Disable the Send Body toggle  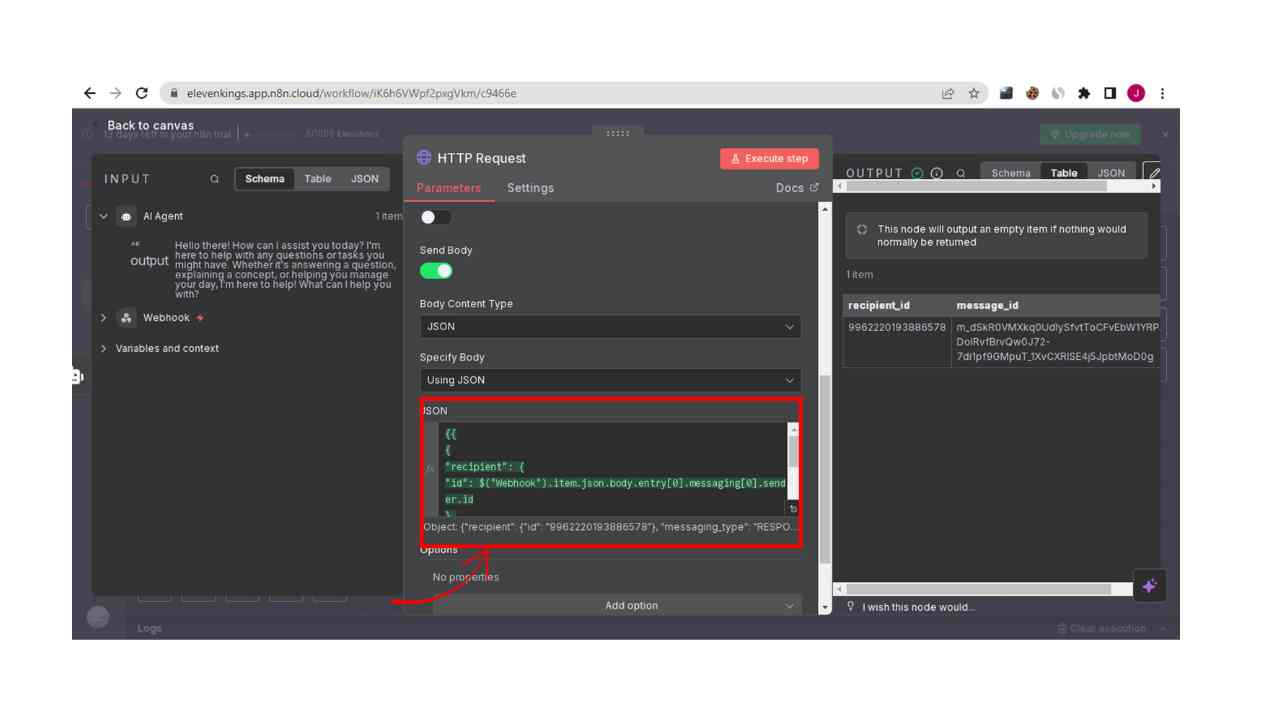click(x=436, y=271)
